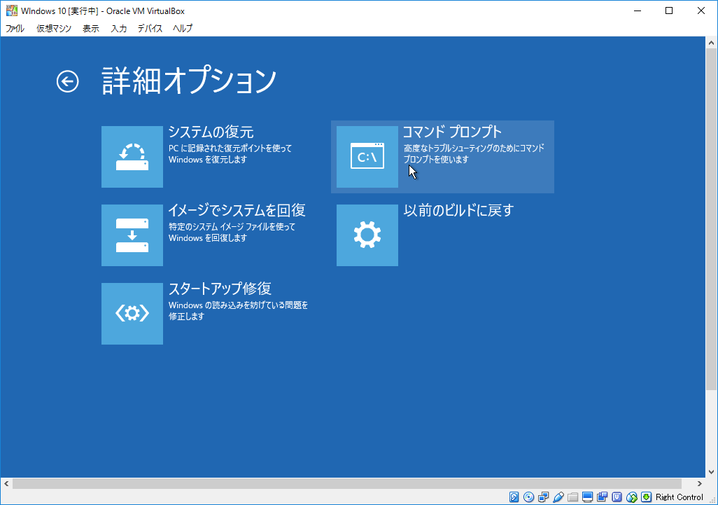
Task: Click description 特定のシステム イメージ ファイルを使って
Action: [232, 227]
